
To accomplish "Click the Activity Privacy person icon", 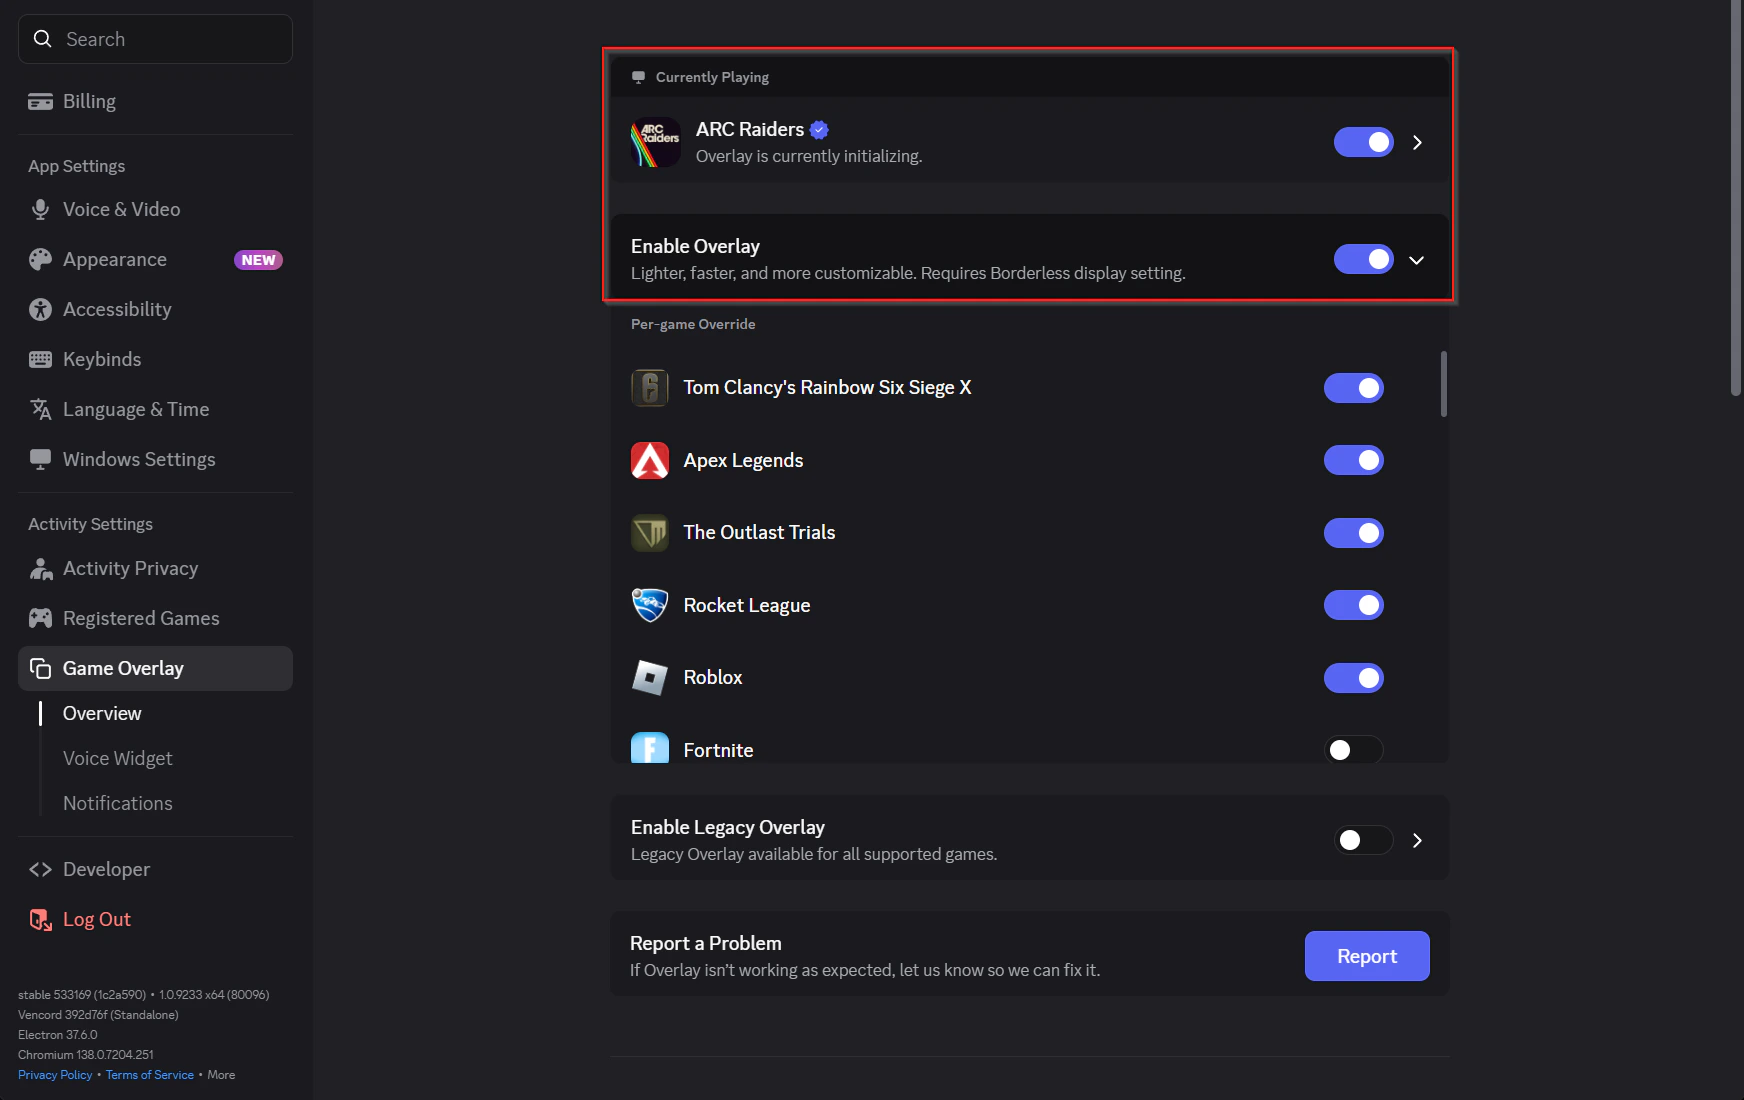I will click(x=40, y=568).
